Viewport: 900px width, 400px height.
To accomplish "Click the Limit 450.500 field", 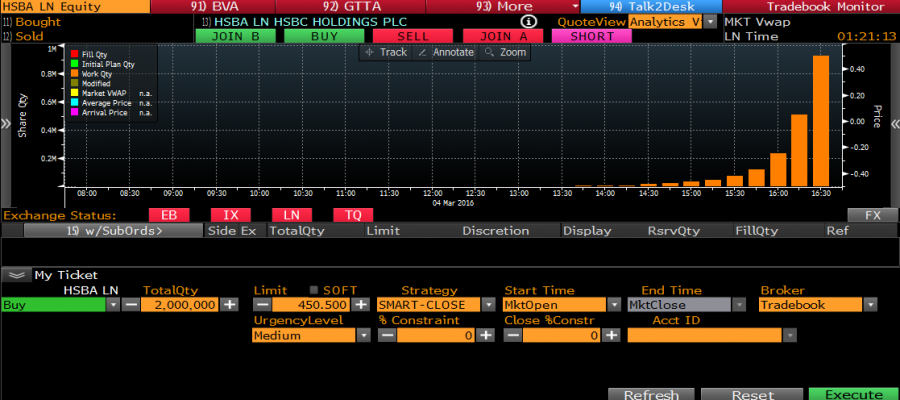I will pyautogui.click(x=311, y=305).
